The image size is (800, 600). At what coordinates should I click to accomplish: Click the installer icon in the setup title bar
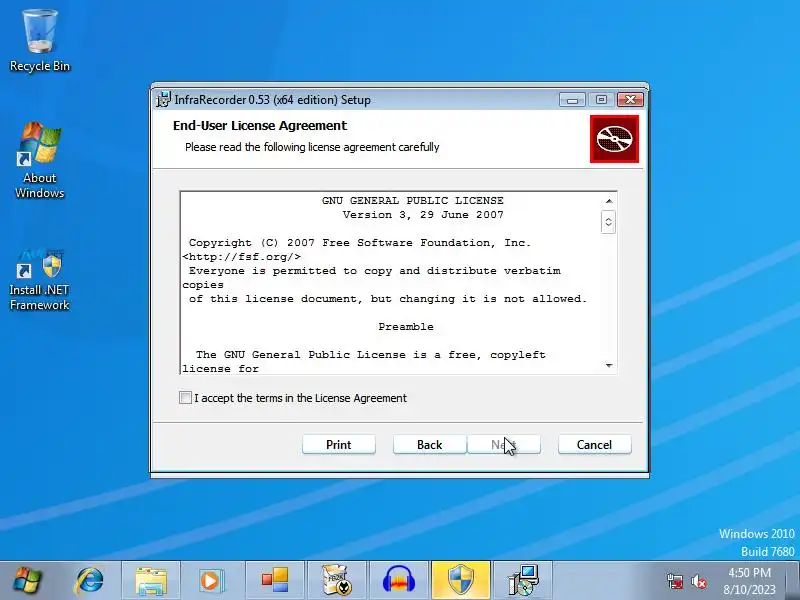(163, 99)
